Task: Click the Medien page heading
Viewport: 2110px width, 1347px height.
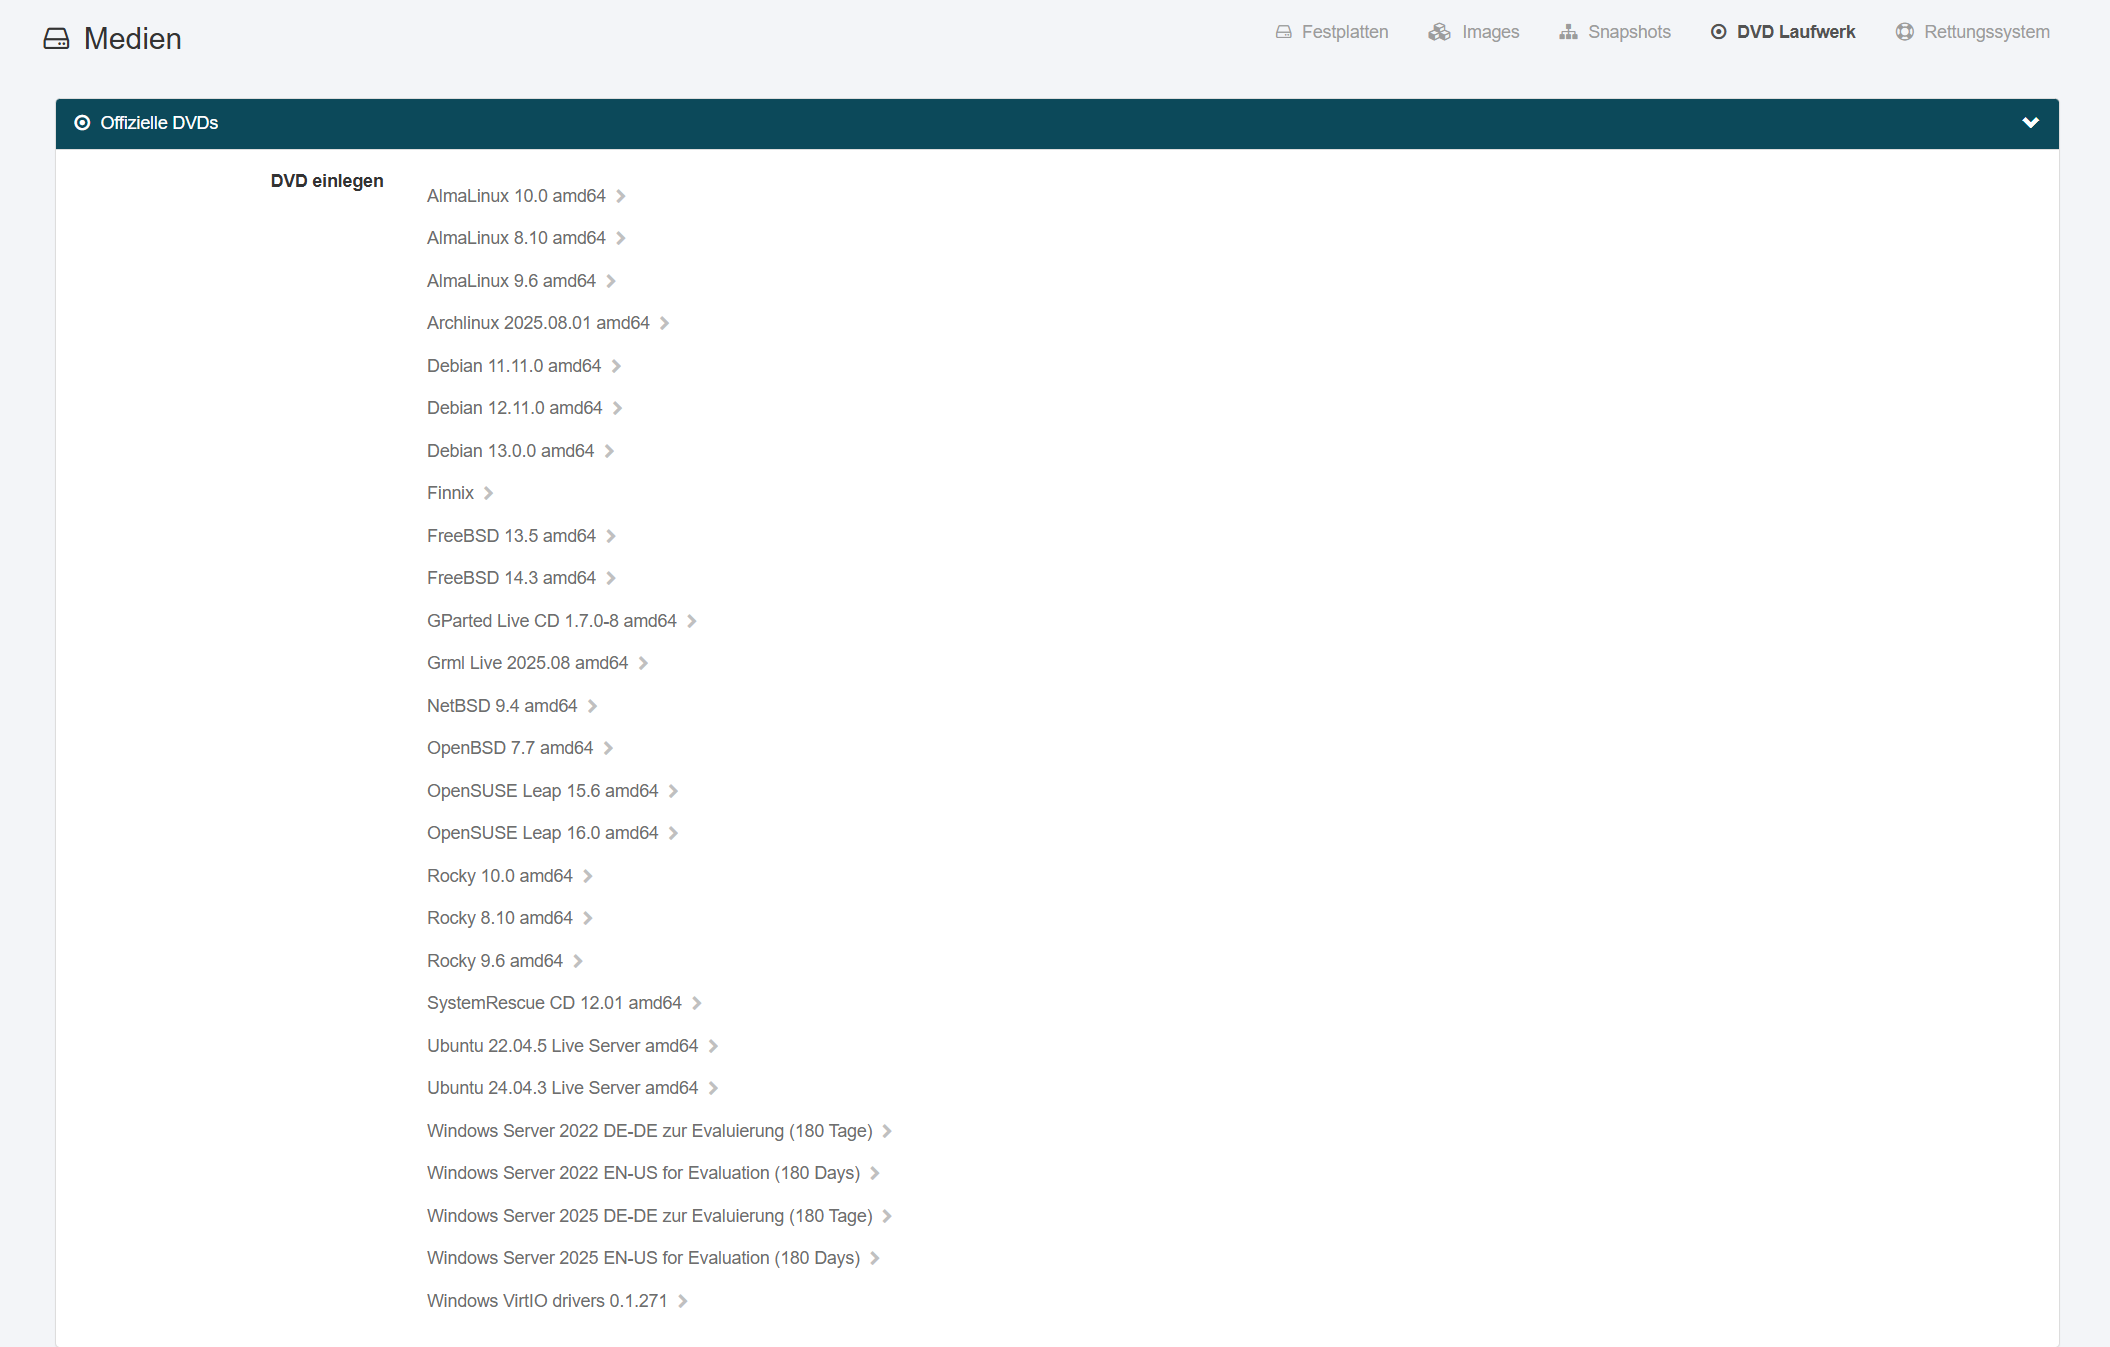Action: pyautogui.click(x=133, y=39)
